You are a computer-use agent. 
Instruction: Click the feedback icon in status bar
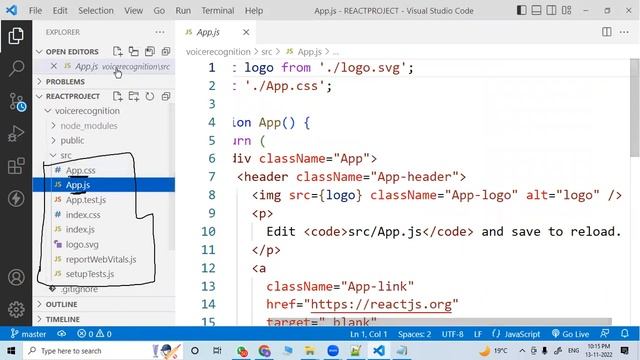click(x=605, y=333)
